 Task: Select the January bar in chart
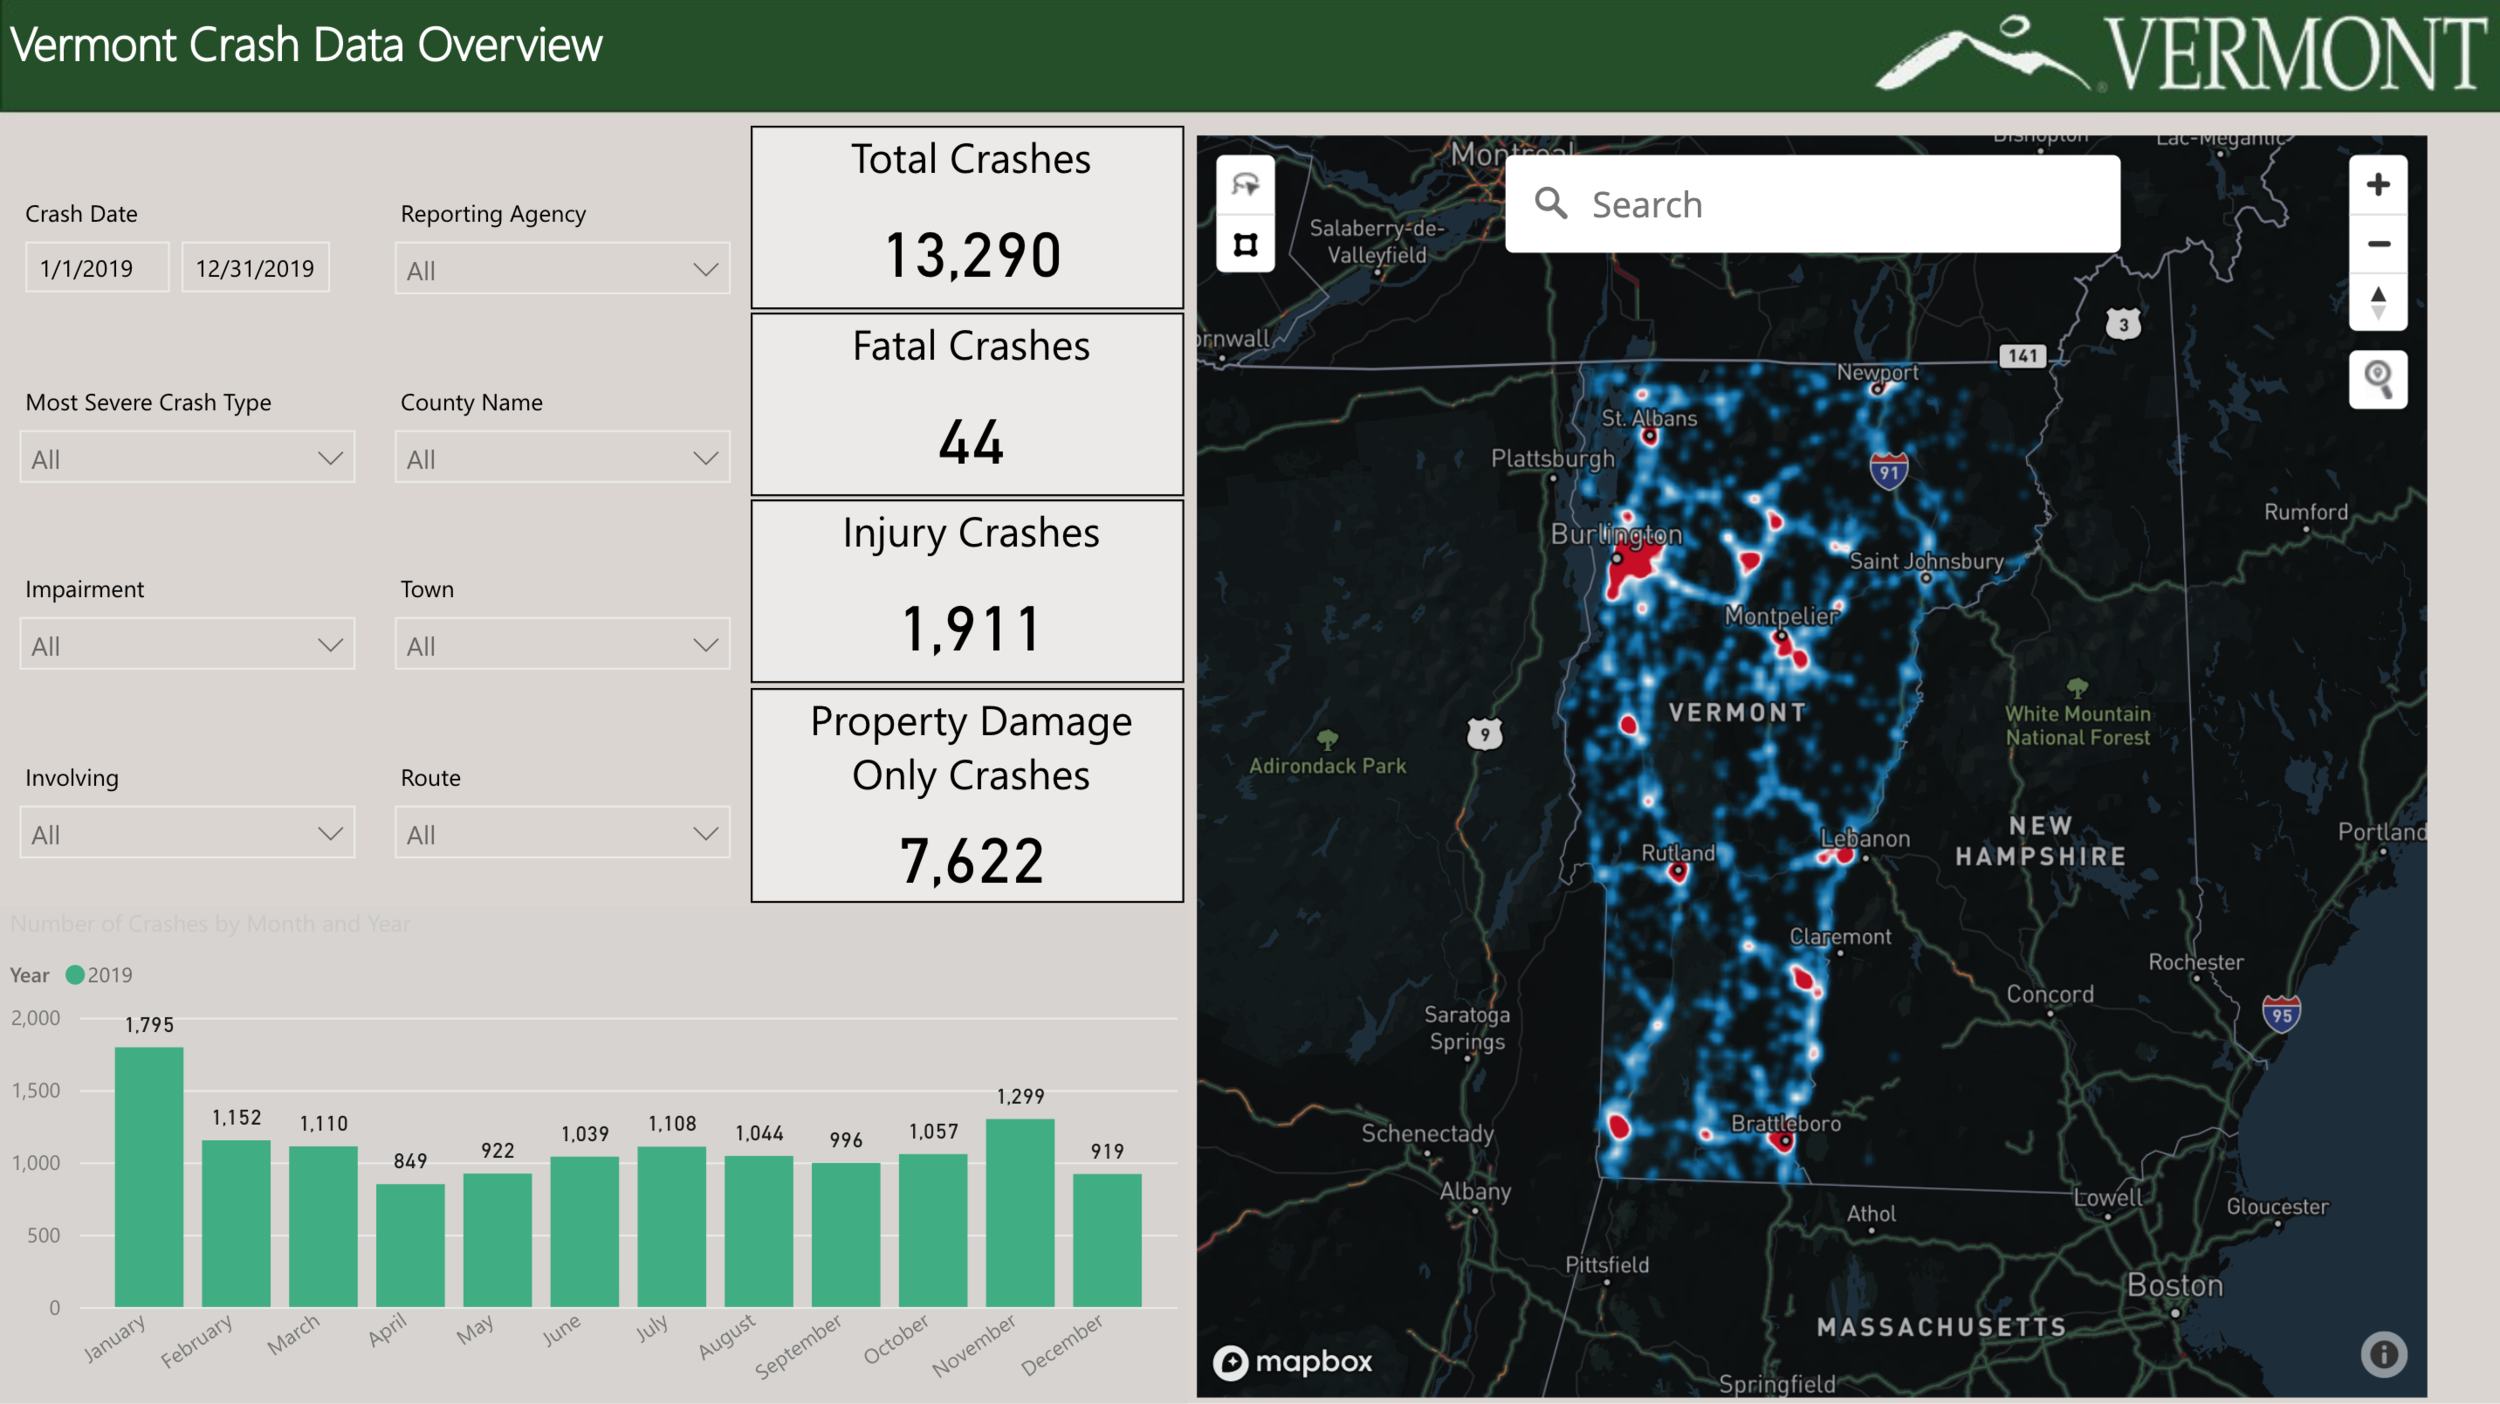click(x=149, y=1176)
